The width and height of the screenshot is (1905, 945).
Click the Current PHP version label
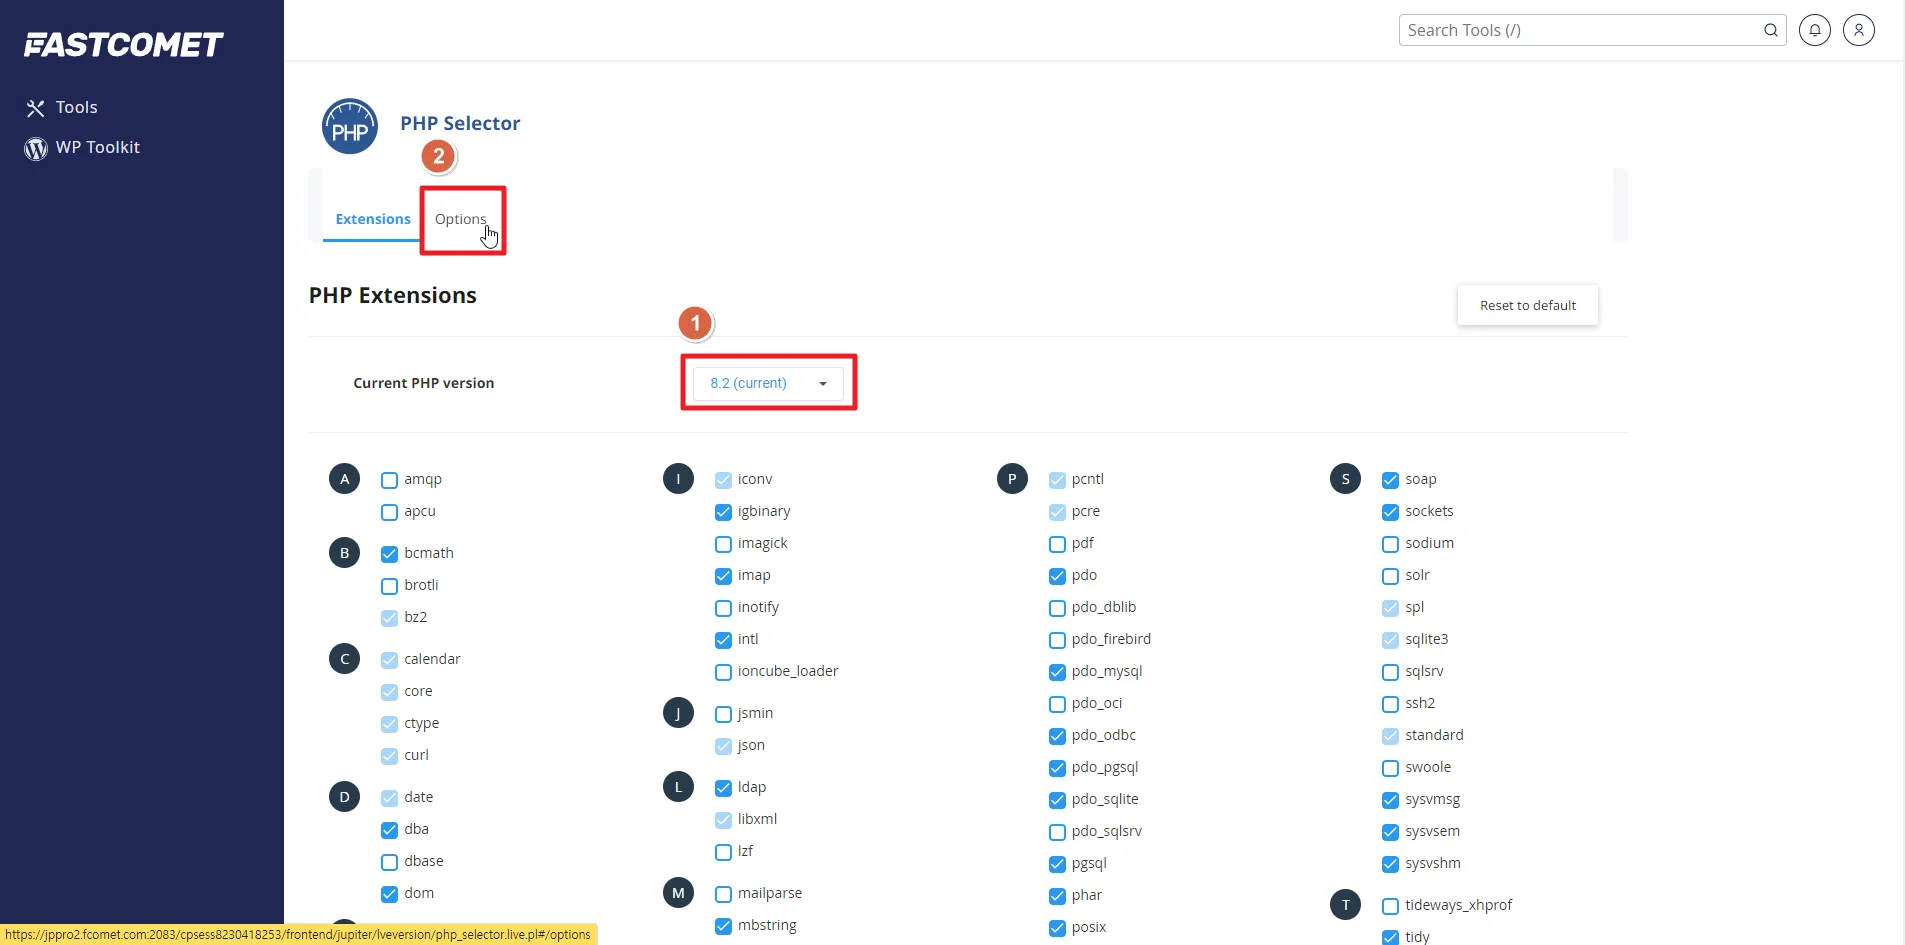click(424, 383)
